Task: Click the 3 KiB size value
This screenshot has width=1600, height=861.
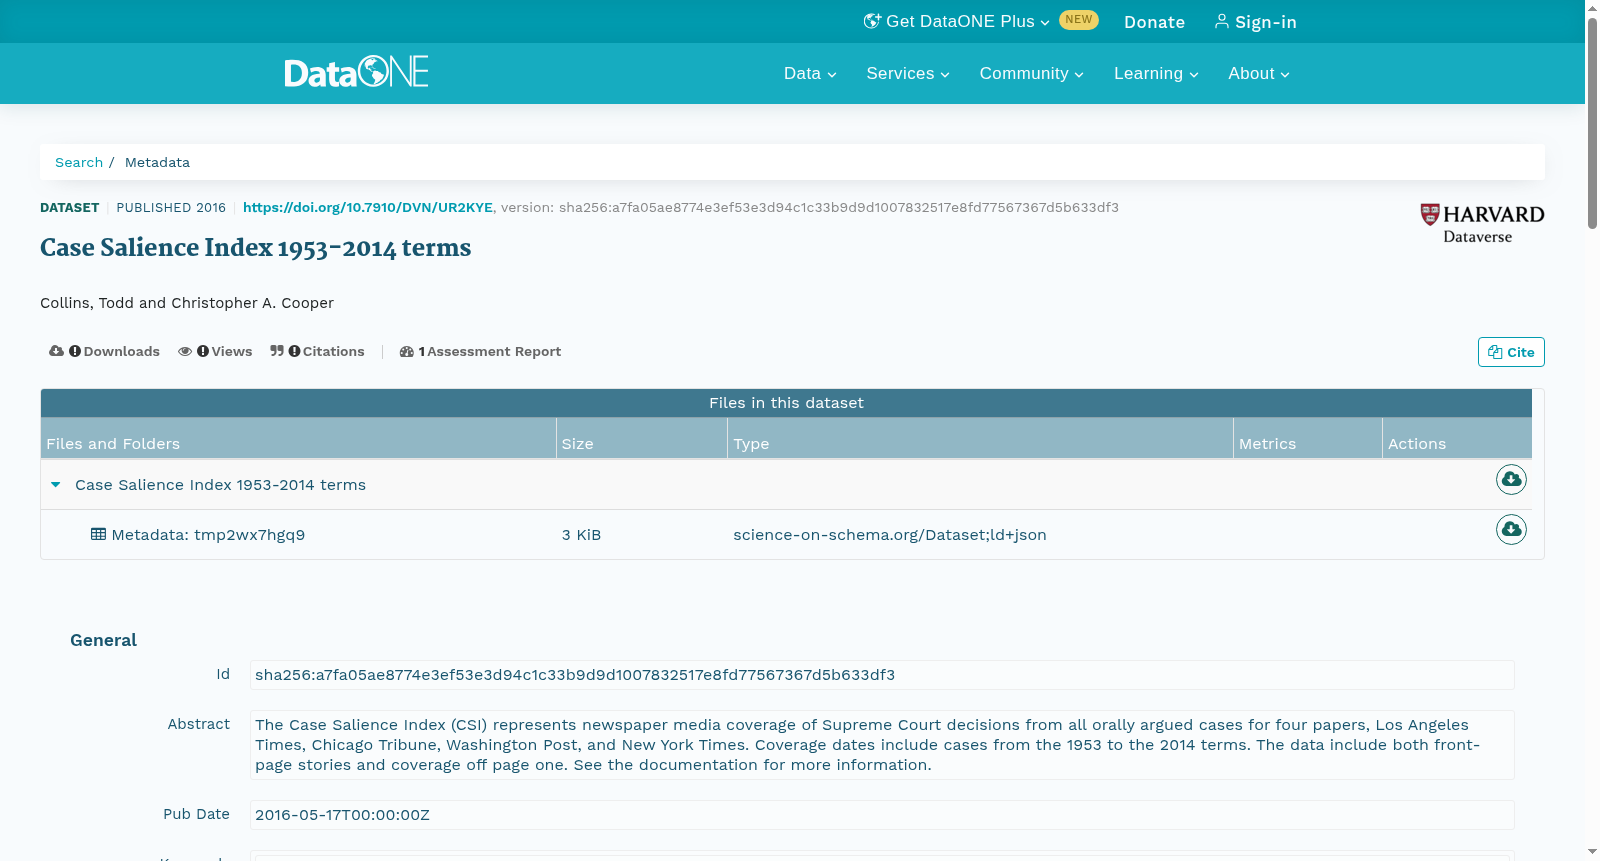Action: point(581,535)
